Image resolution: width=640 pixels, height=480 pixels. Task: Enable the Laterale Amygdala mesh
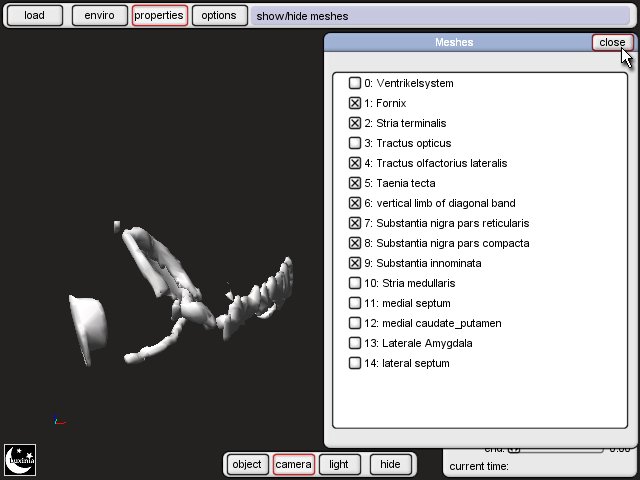pos(355,343)
